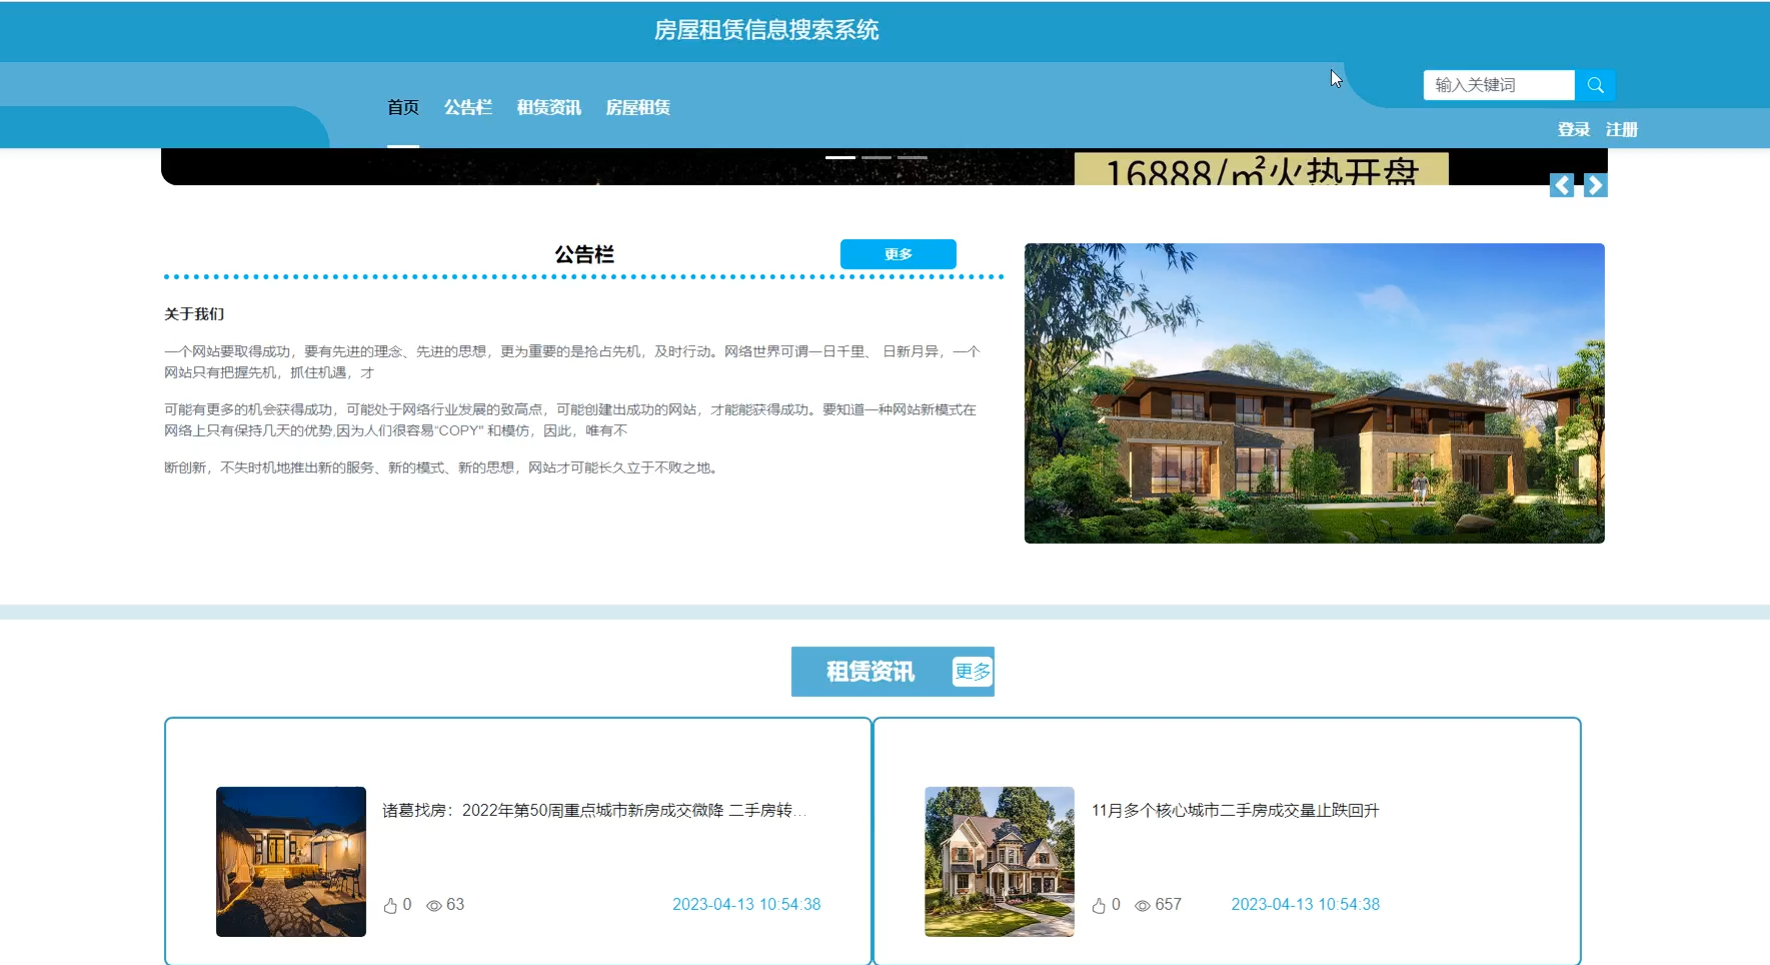This screenshot has width=1770, height=965.
Task: Switch to the 租赁资讯 tab
Action: pyautogui.click(x=549, y=107)
